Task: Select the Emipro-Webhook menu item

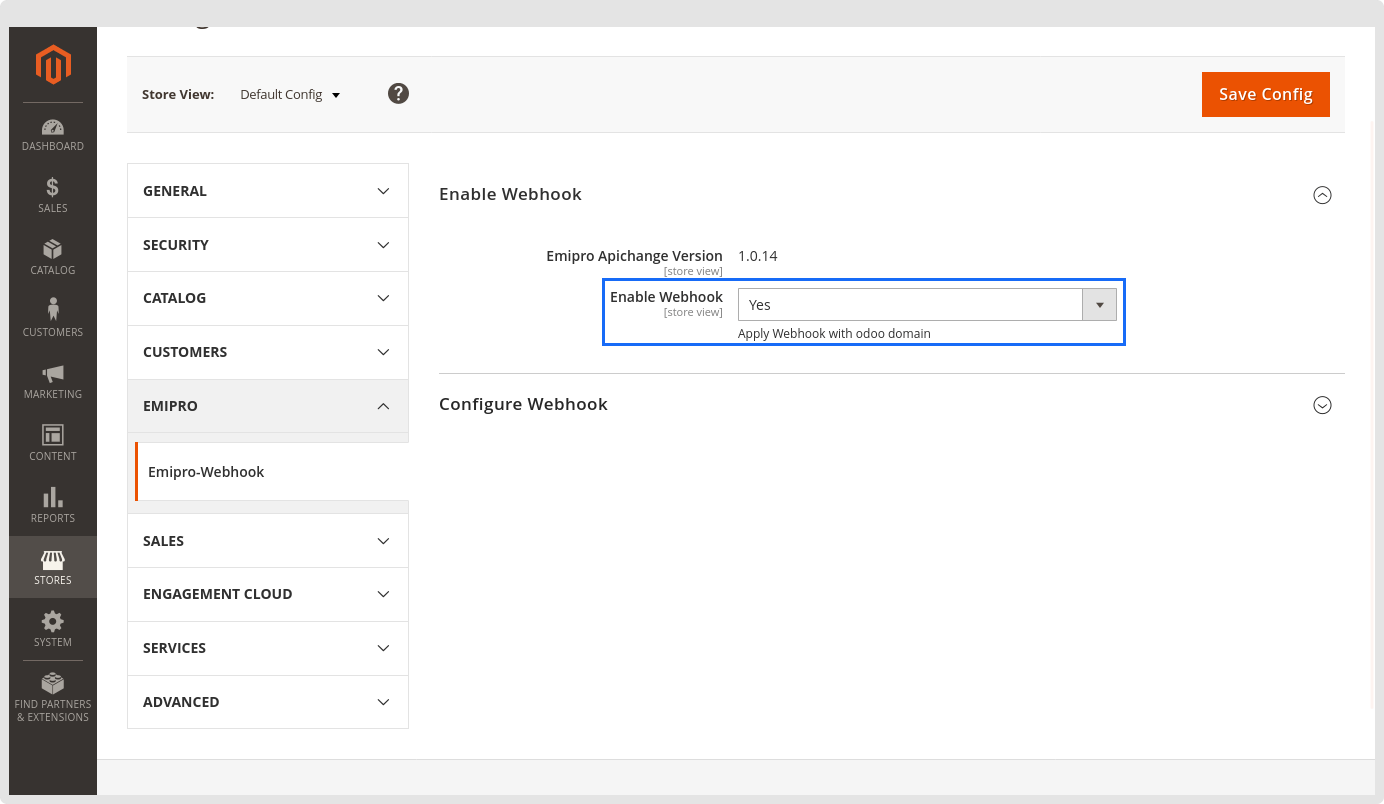Action: click(206, 472)
